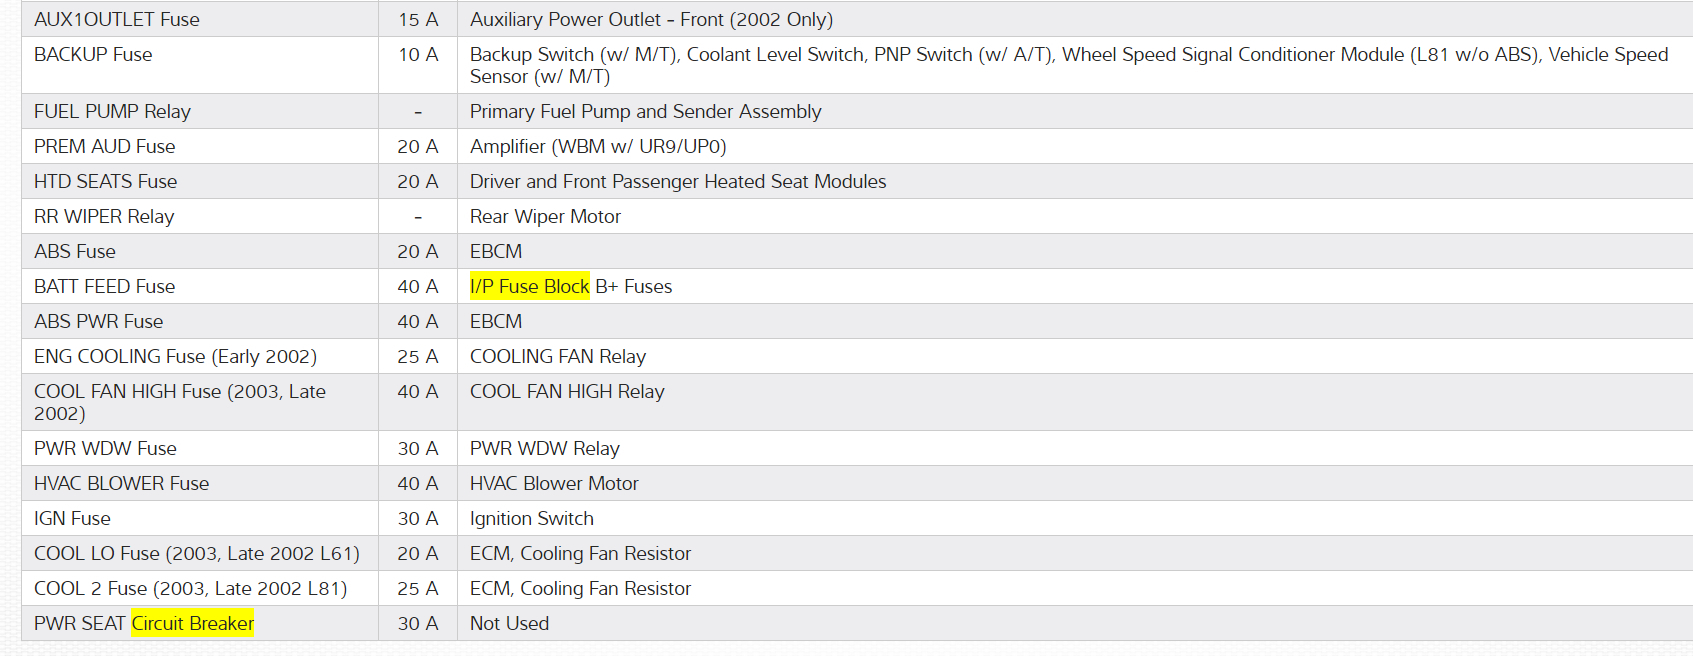Select the HVAC Blower Motor description

[x=554, y=484]
